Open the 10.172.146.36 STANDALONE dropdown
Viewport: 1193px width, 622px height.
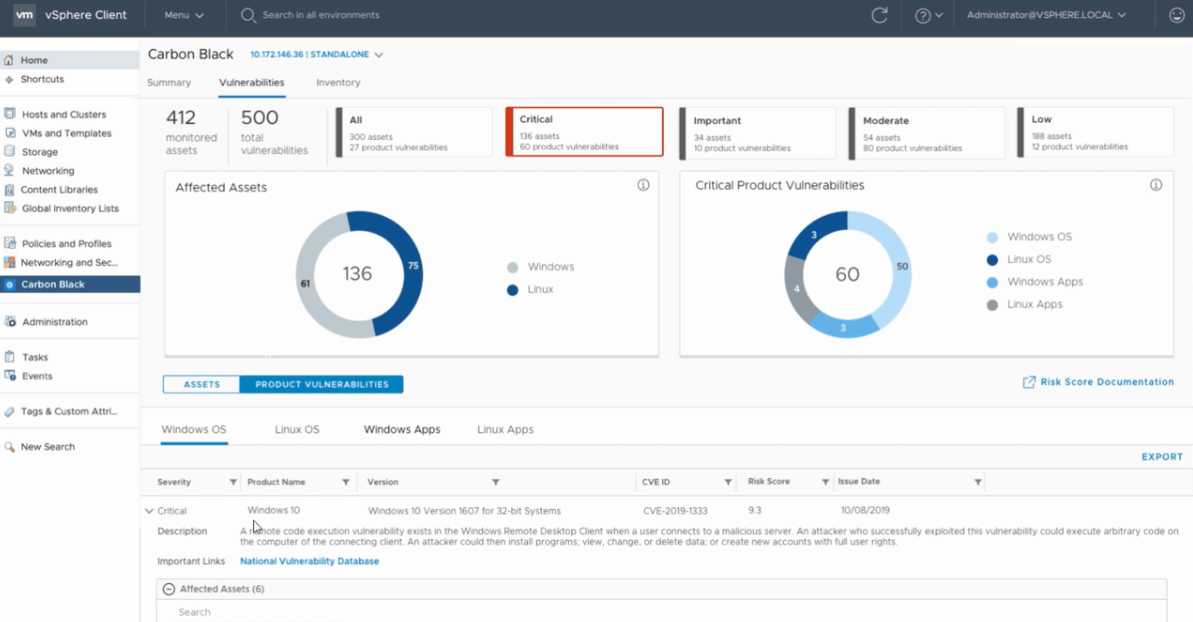pos(317,55)
